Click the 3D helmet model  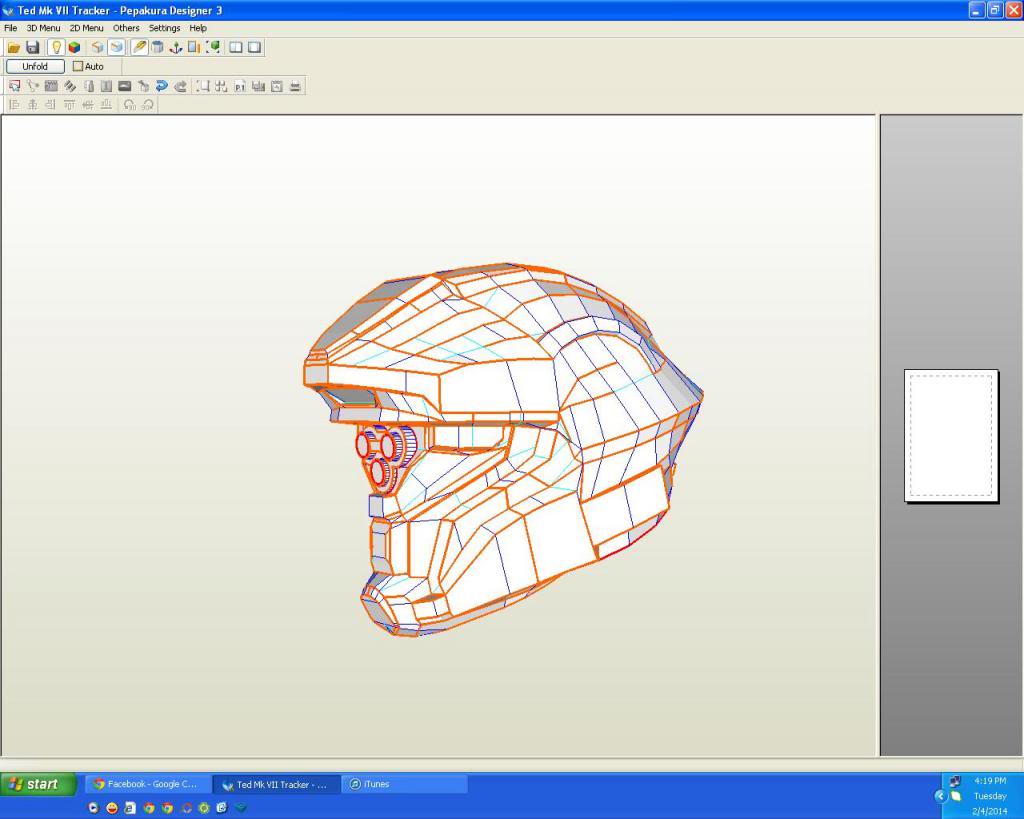[503, 449]
